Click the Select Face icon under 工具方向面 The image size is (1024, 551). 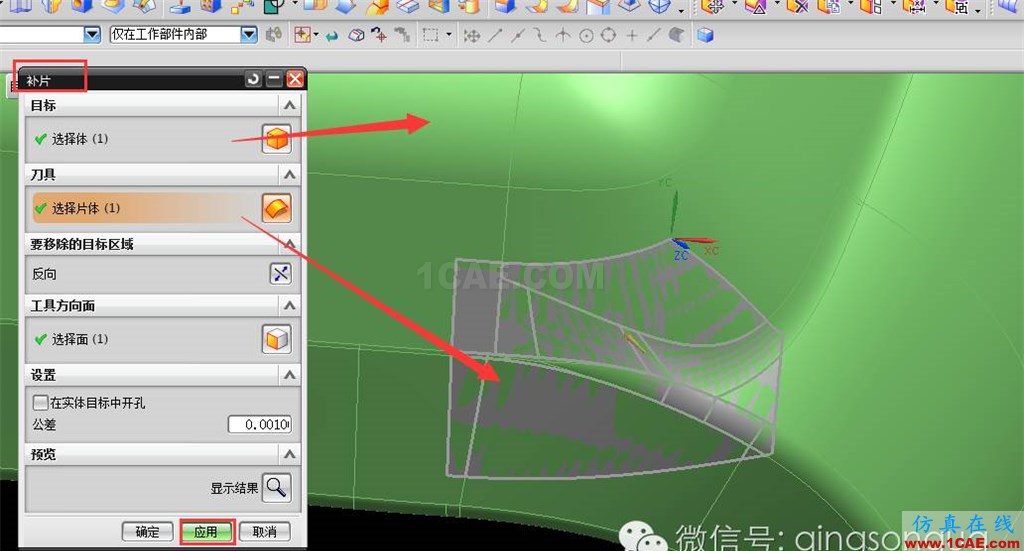click(276, 339)
